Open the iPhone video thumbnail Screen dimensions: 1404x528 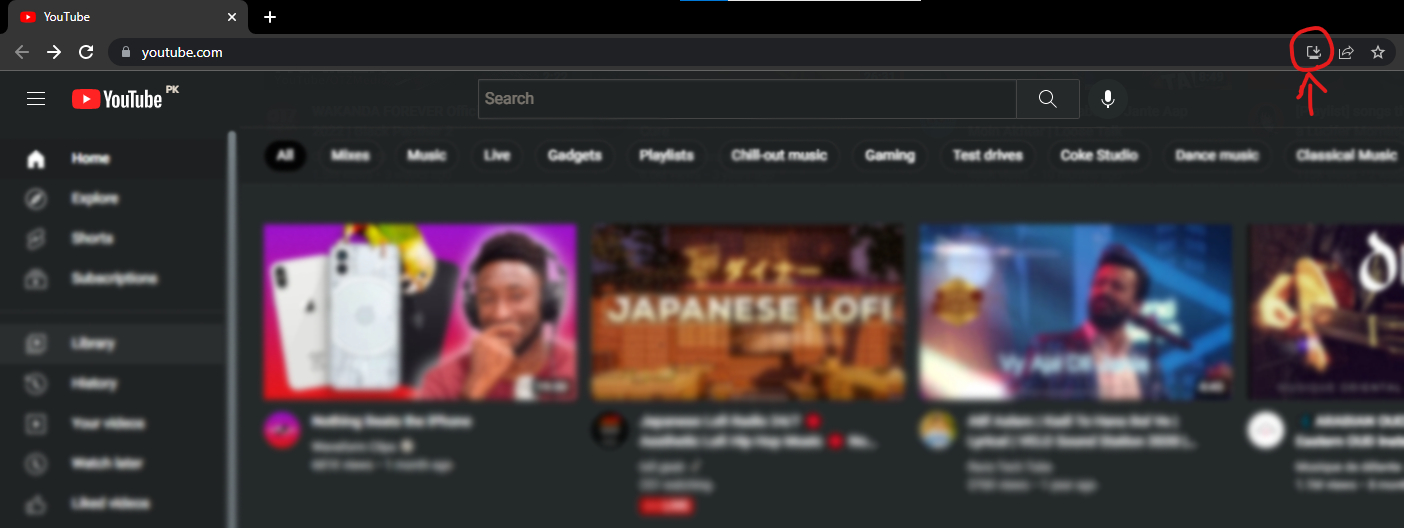tap(420, 312)
